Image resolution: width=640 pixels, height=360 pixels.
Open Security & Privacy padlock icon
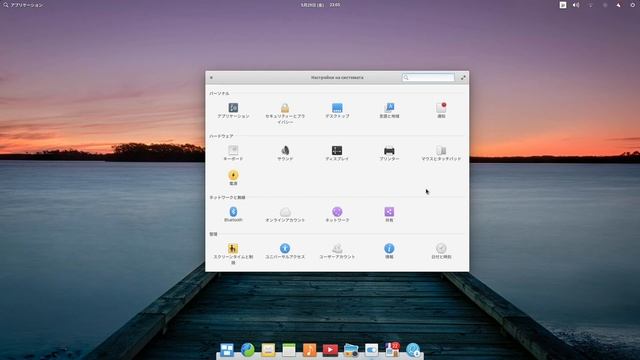(x=285, y=108)
